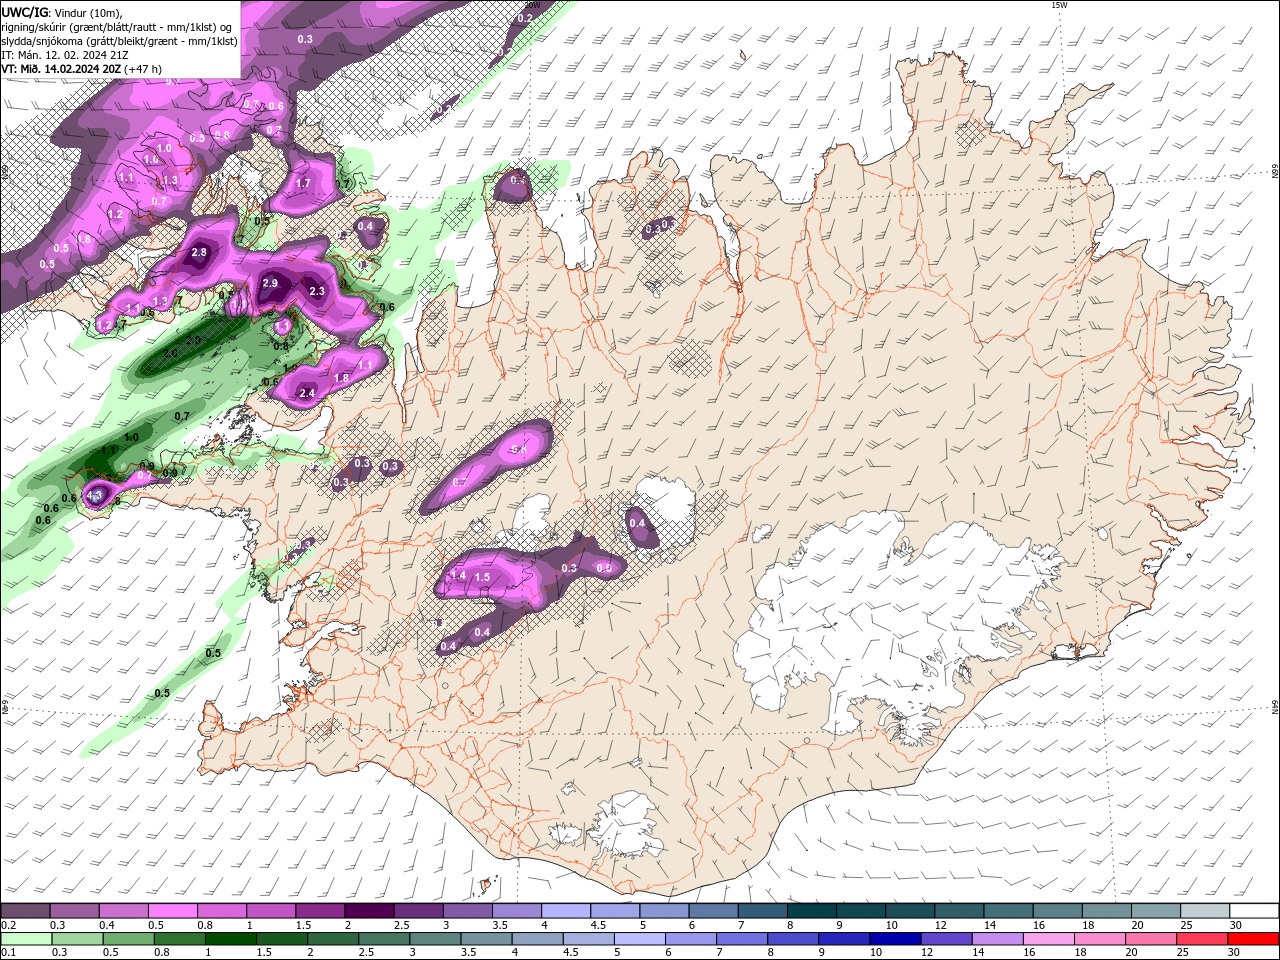1280x960 pixels.
Task: Click the 2.9 snow maximum label
Action: pyautogui.click(x=269, y=283)
